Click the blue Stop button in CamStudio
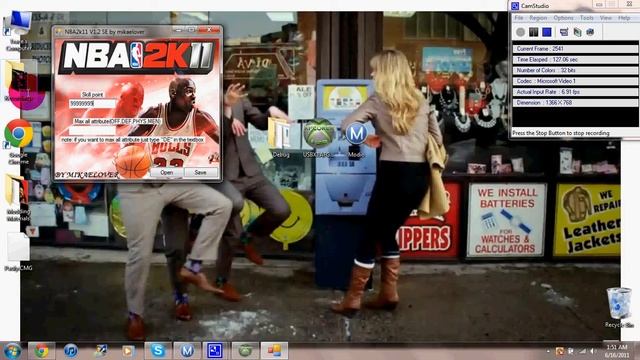Image resolution: width=640 pixels, height=360 pixels. pyautogui.click(x=547, y=32)
